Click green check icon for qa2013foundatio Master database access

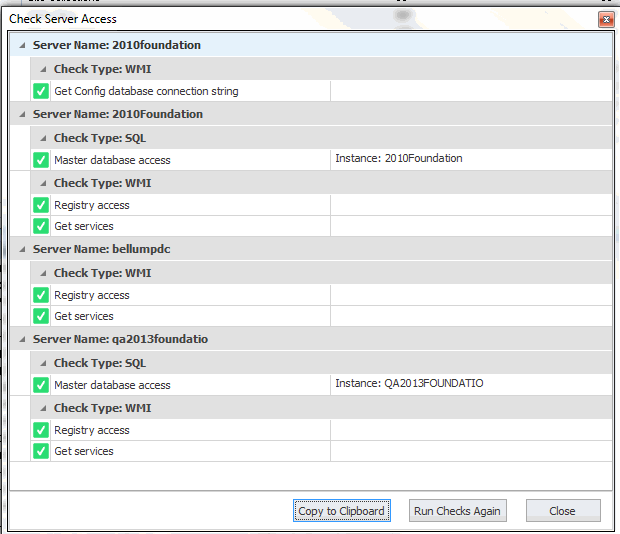[x=41, y=385]
